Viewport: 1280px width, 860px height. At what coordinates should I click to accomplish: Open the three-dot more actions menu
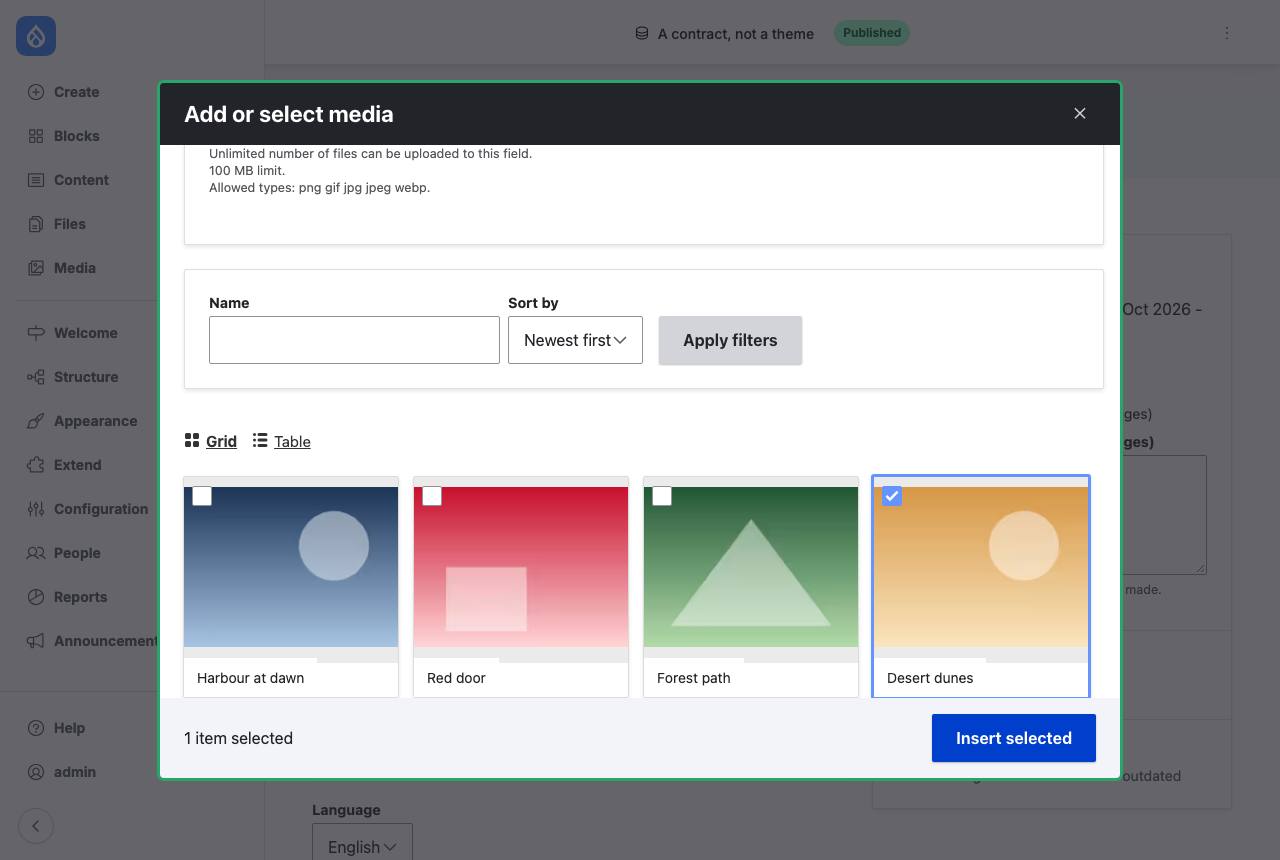1227,33
